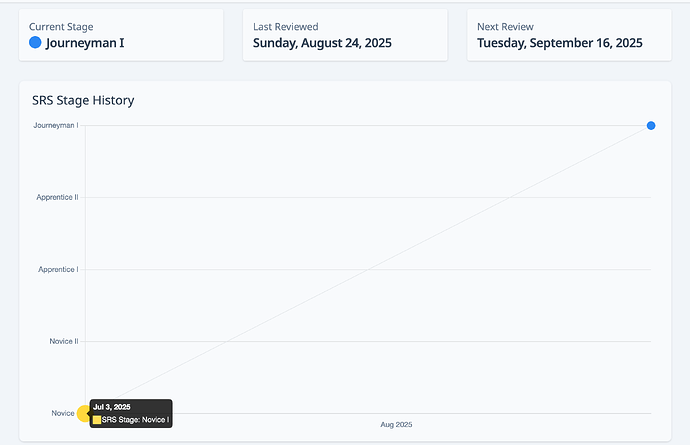Image resolution: width=690 pixels, height=445 pixels.
Task: Click the "Next Review" label
Action: tap(505, 26)
